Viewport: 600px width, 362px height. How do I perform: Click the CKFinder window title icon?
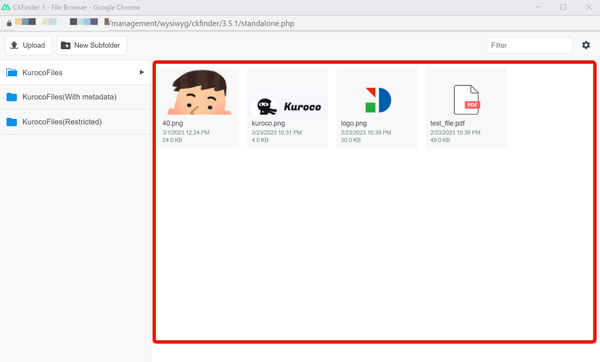(x=6, y=7)
